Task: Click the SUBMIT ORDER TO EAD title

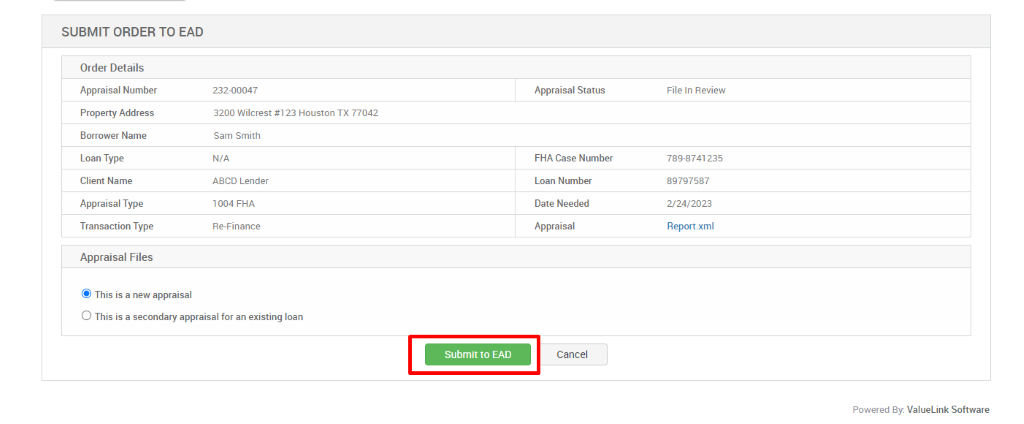Action: 132,31
